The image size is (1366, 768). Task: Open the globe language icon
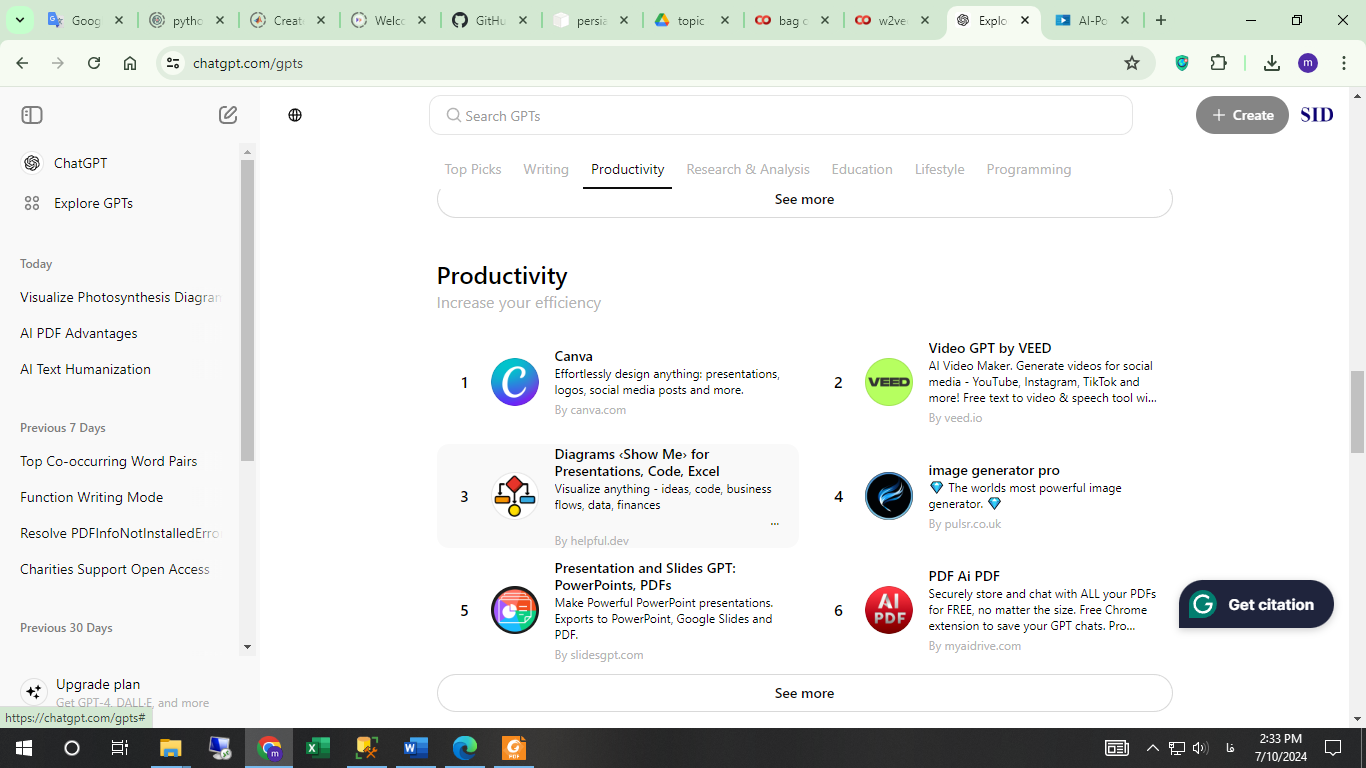295,115
